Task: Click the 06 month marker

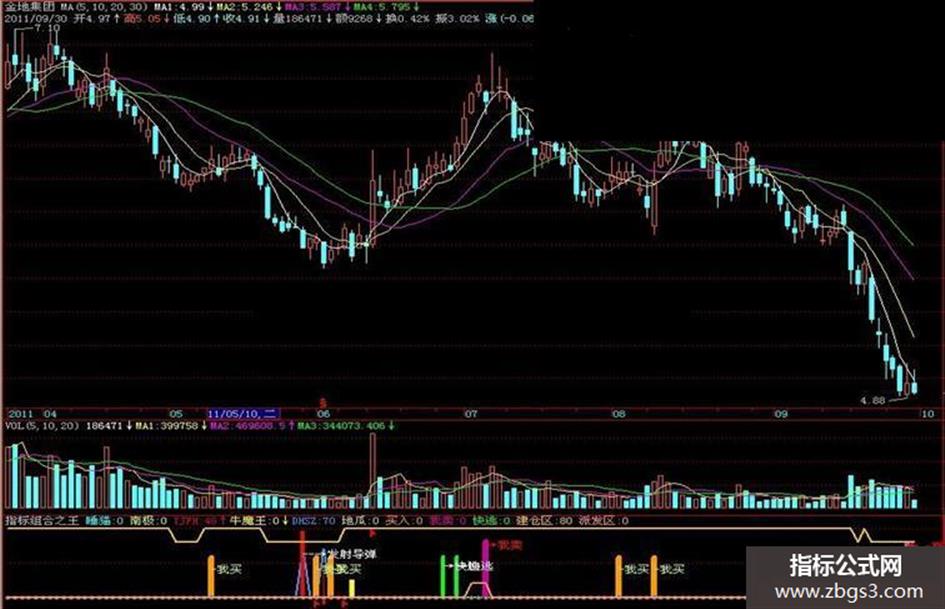Action: (324, 414)
